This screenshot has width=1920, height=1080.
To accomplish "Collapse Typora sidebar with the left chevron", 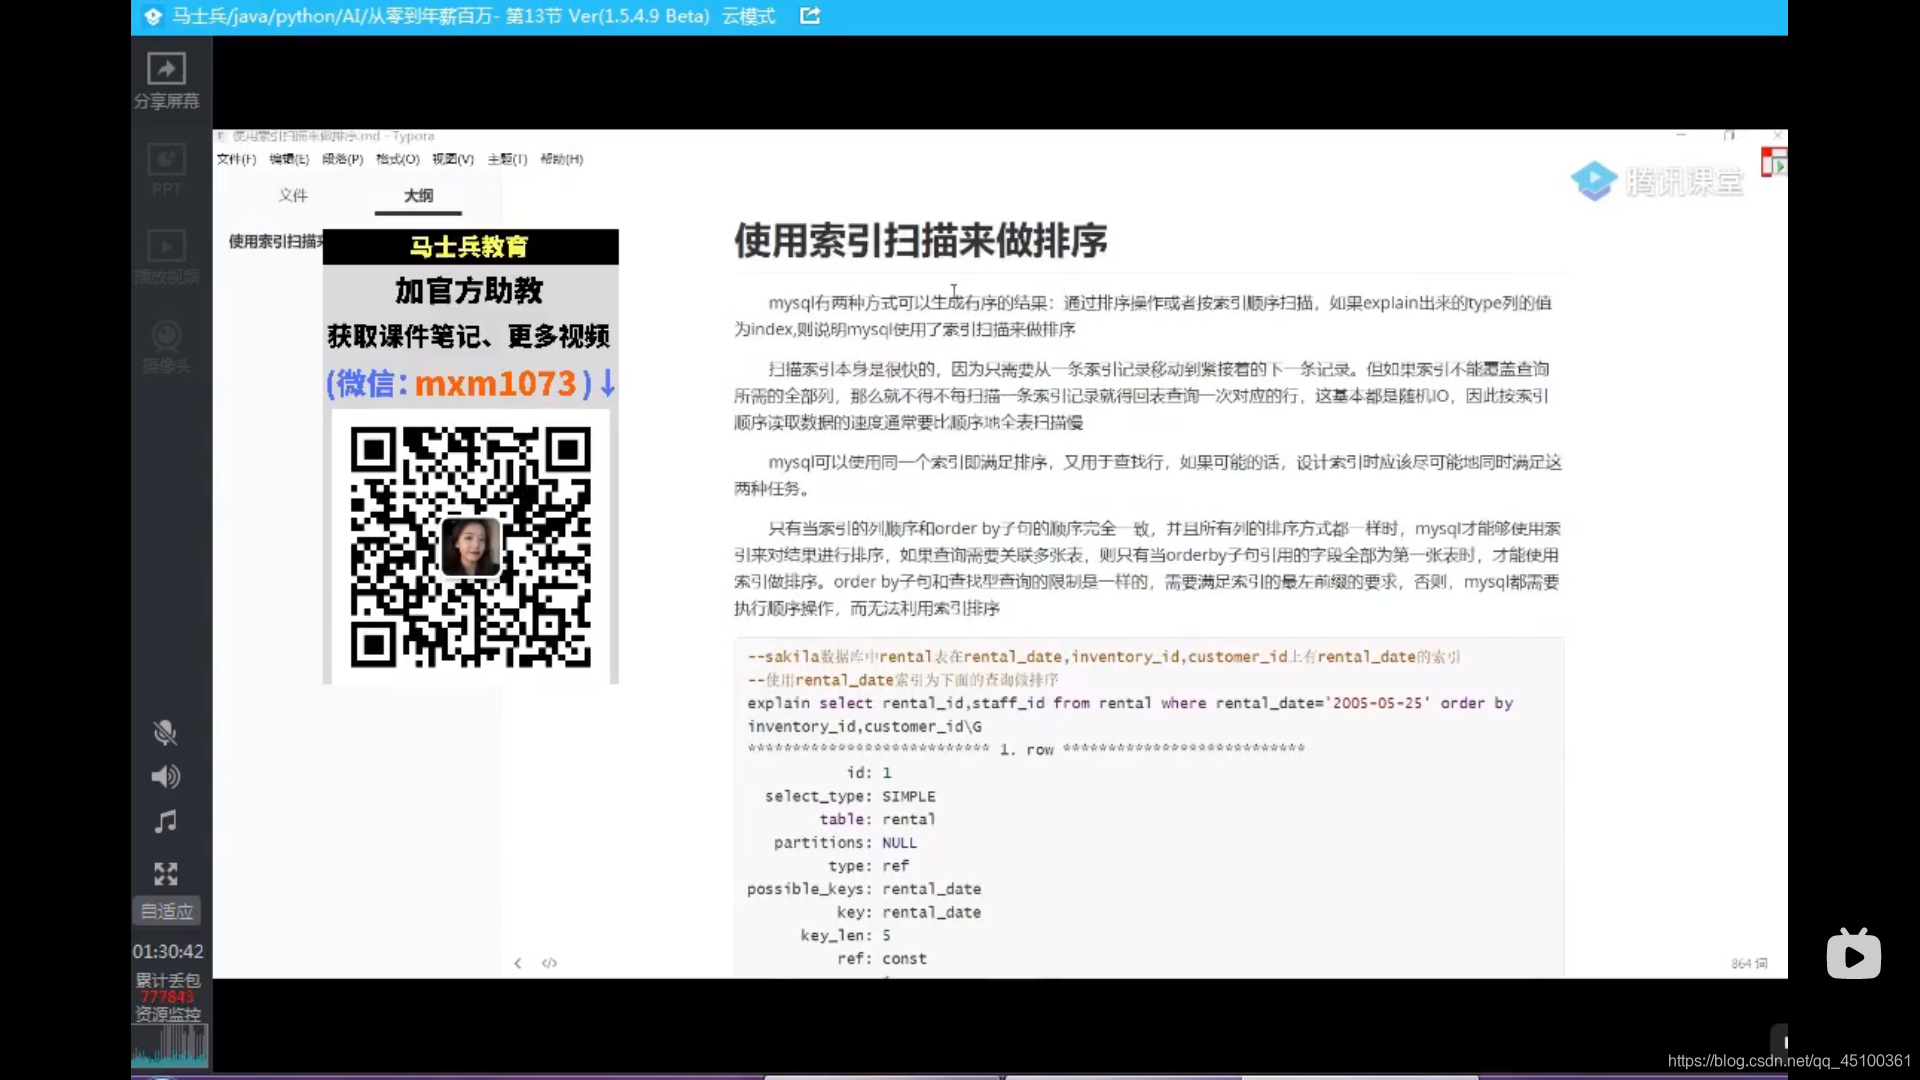I will click(x=517, y=963).
